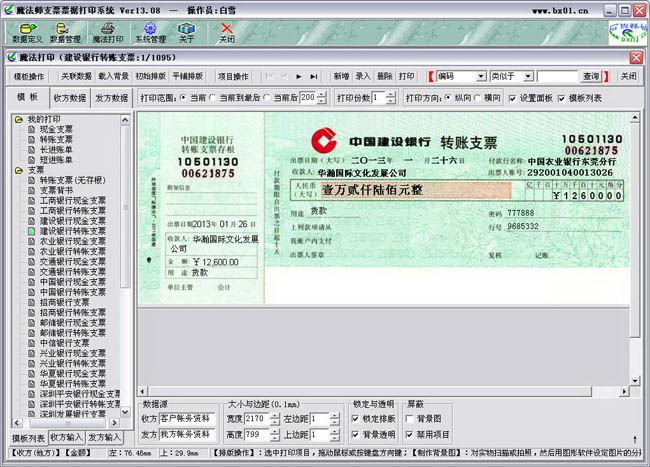Viewport: 650px width, 467px height.
Task: Toggle the 禁用项目 checkbox
Action: [x=410, y=434]
